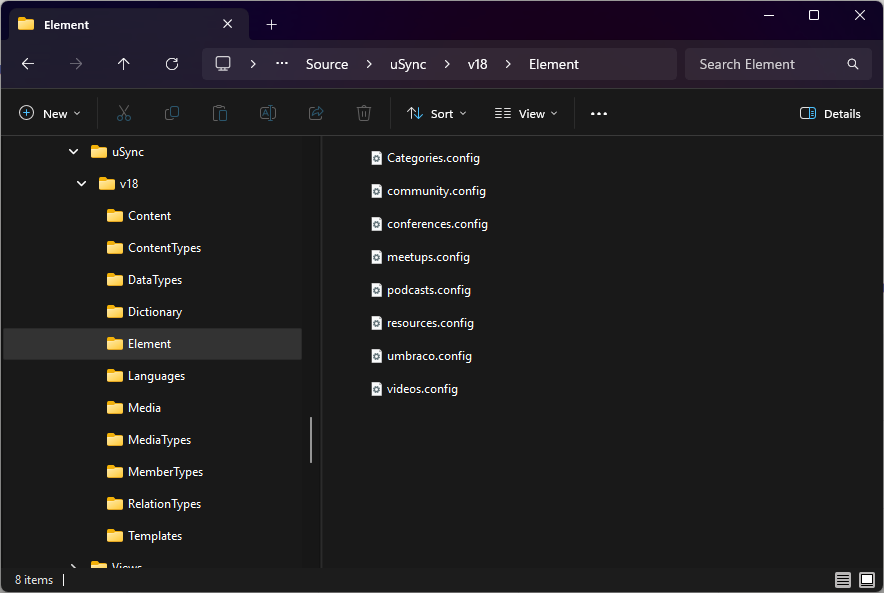The width and height of the screenshot is (884, 593).
Task: Open the New item dropdown
Action: 49,114
